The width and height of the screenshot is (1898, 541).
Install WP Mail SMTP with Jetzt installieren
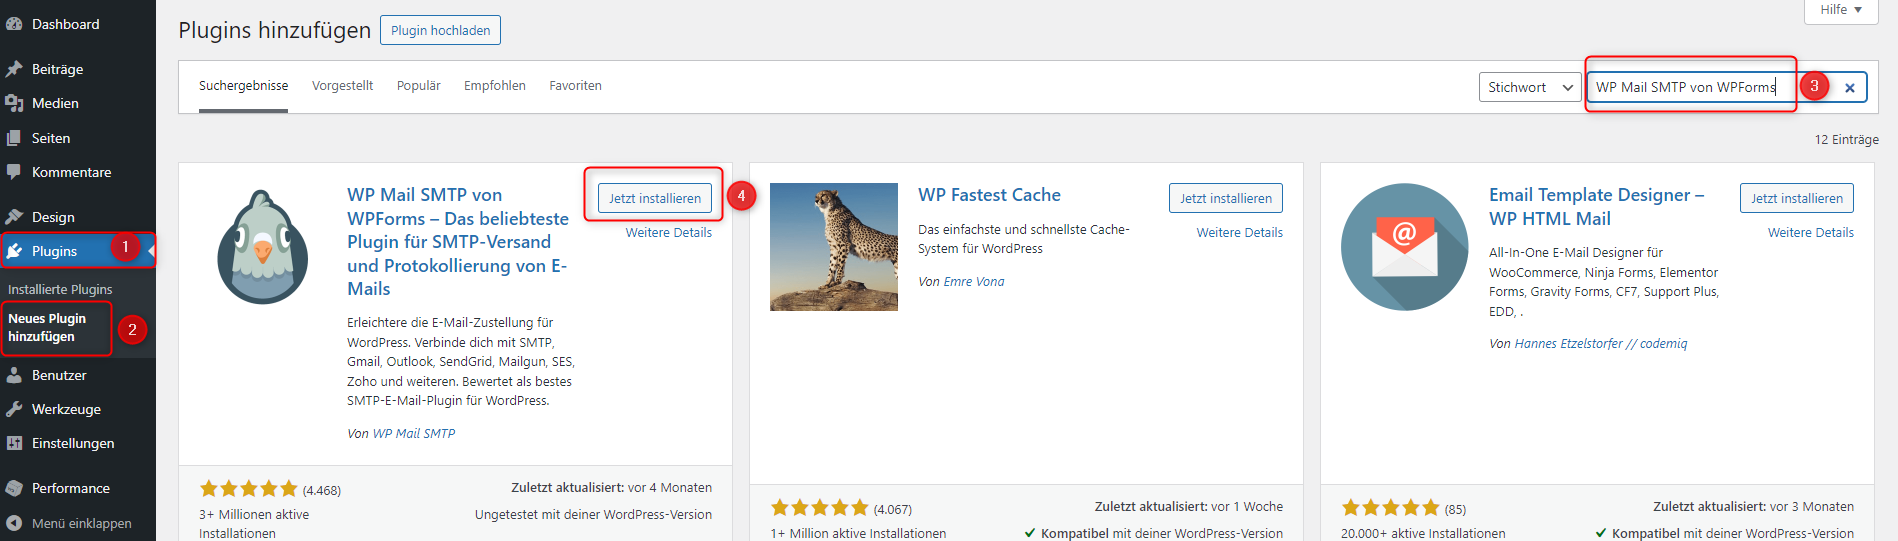(x=655, y=198)
